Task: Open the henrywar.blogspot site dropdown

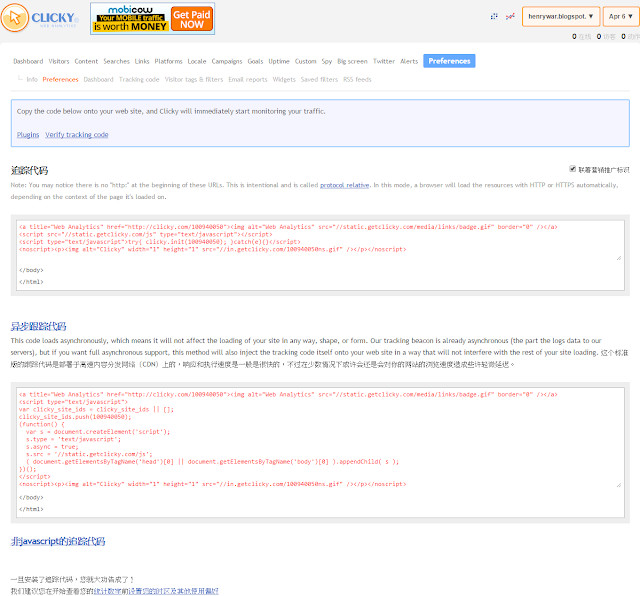Action: pyautogui.click(x=561, y=16)
